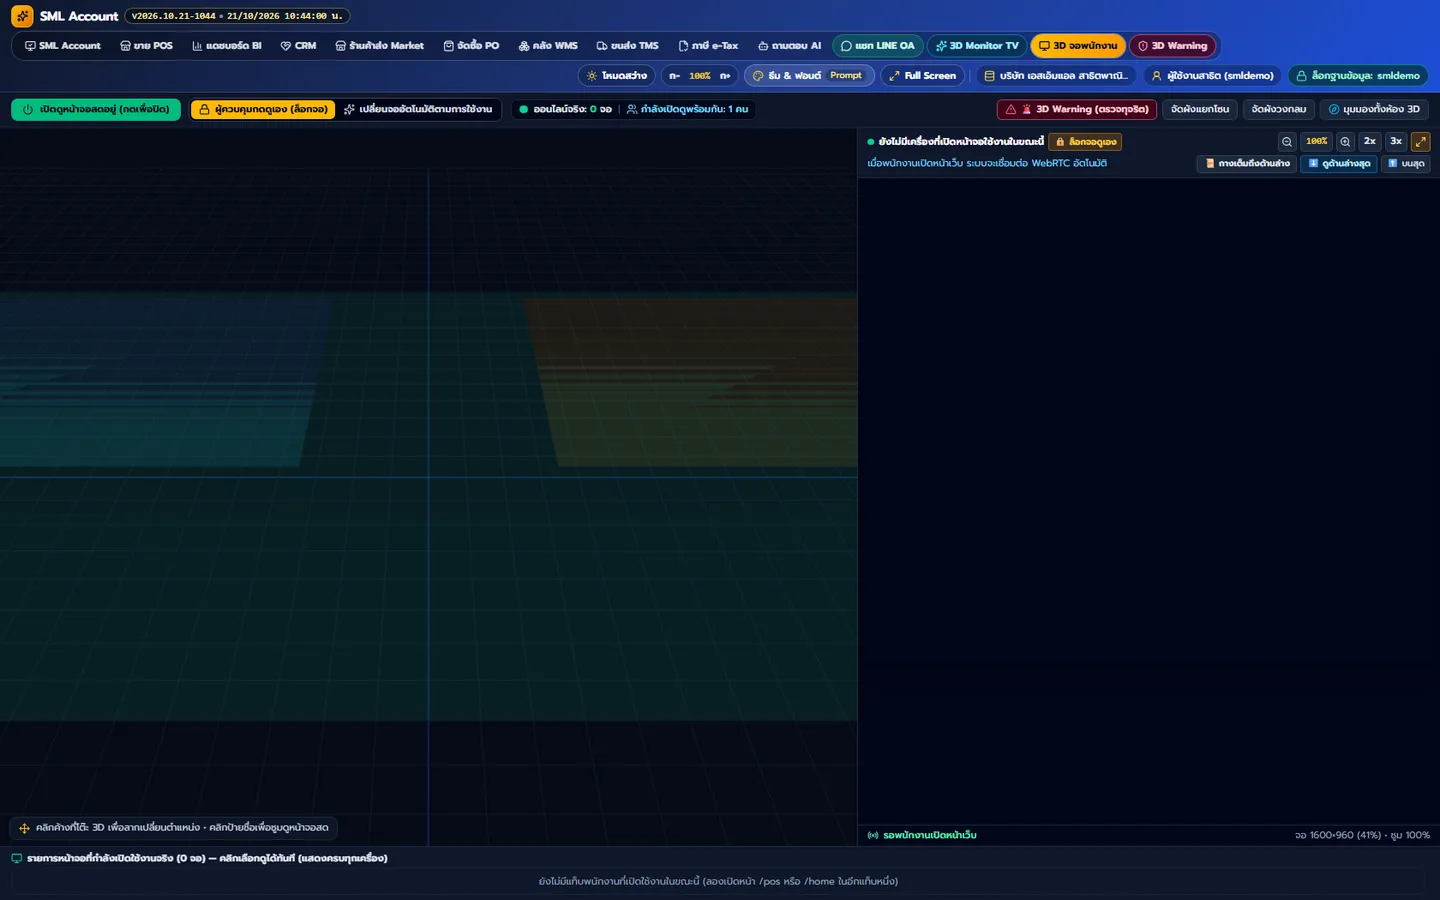Enter Full Screen mode
Viewport: 1440px width, 900px height.
pyautogui.click(x=922, y=76)
